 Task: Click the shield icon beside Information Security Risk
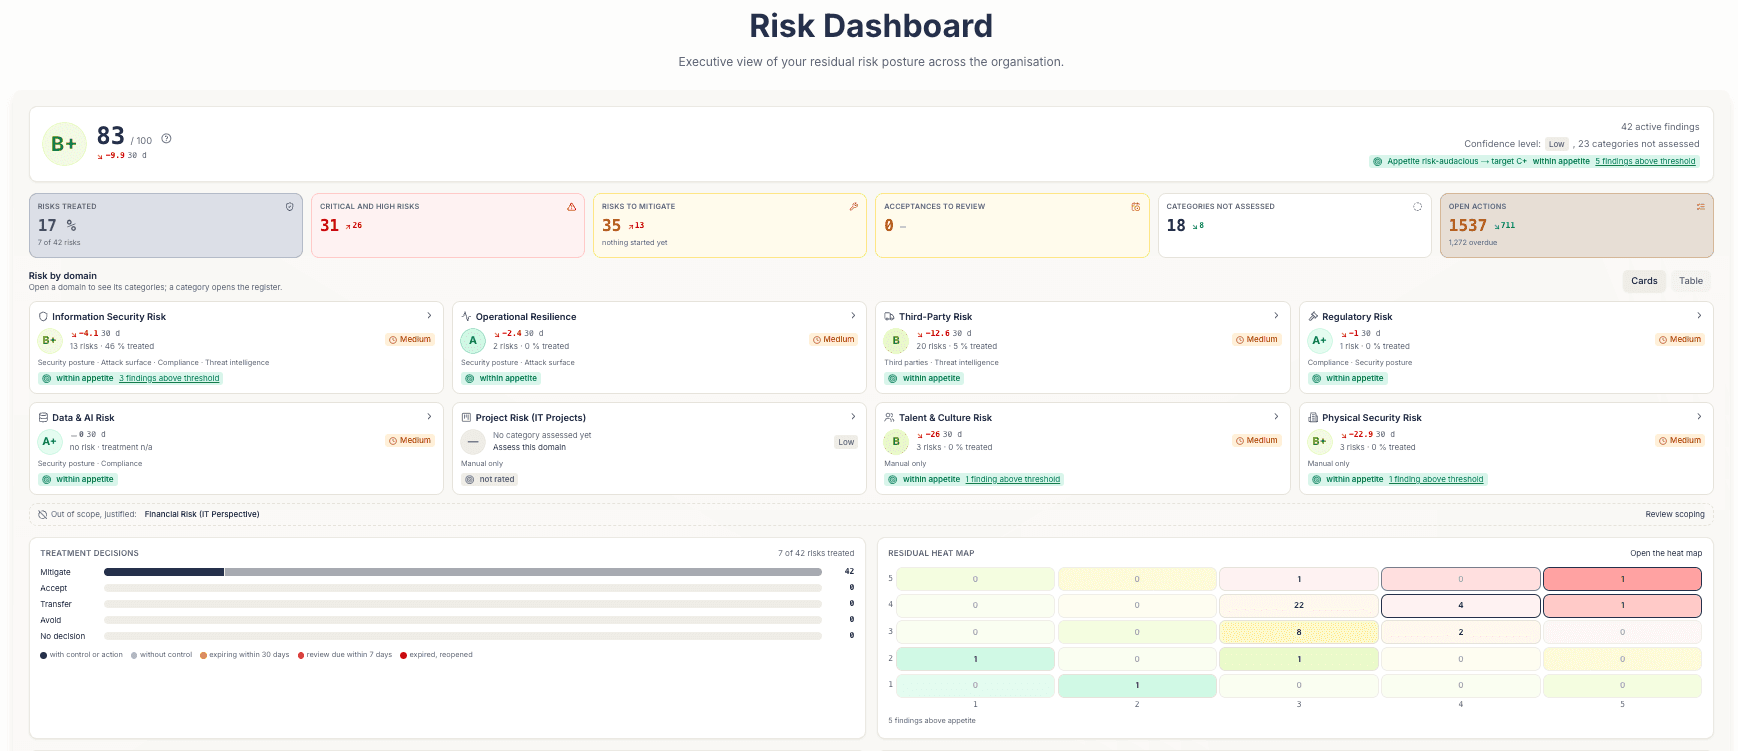(43, 317)
